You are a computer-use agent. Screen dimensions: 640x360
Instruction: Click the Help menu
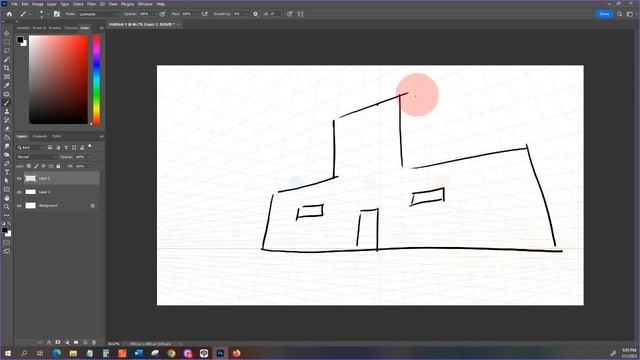coord(161,4)
